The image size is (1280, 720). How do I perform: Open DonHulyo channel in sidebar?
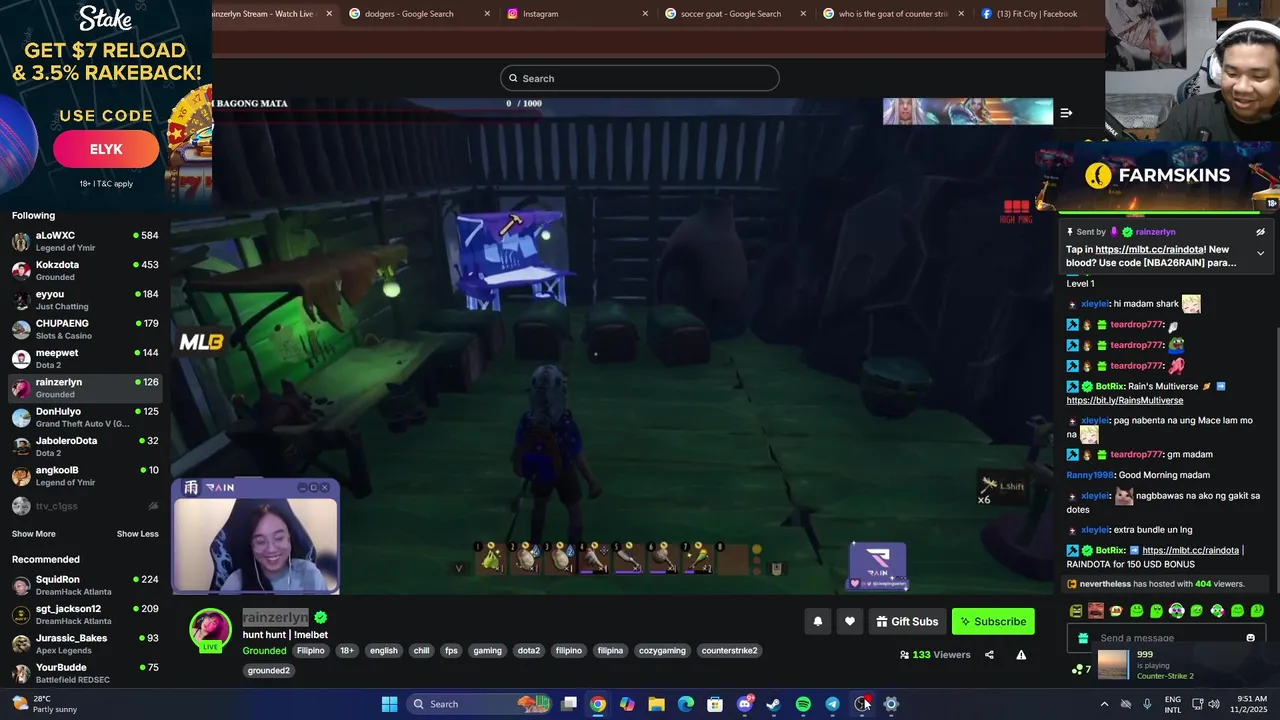click(85, 417)
